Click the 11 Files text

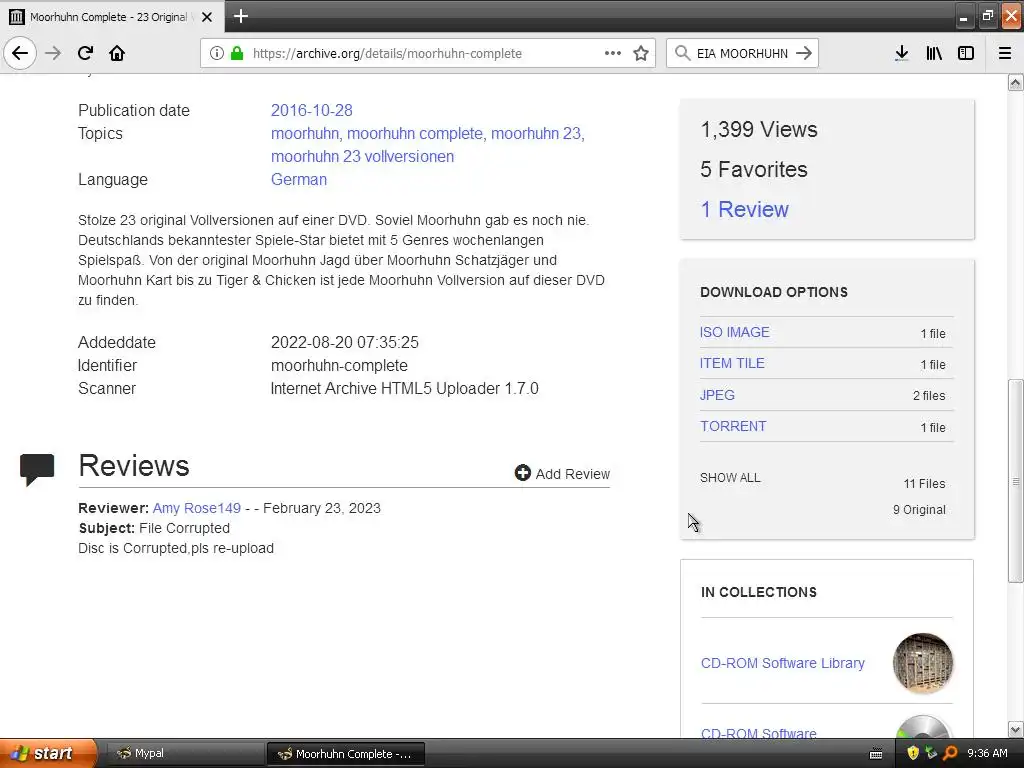(x=924, y=484)
